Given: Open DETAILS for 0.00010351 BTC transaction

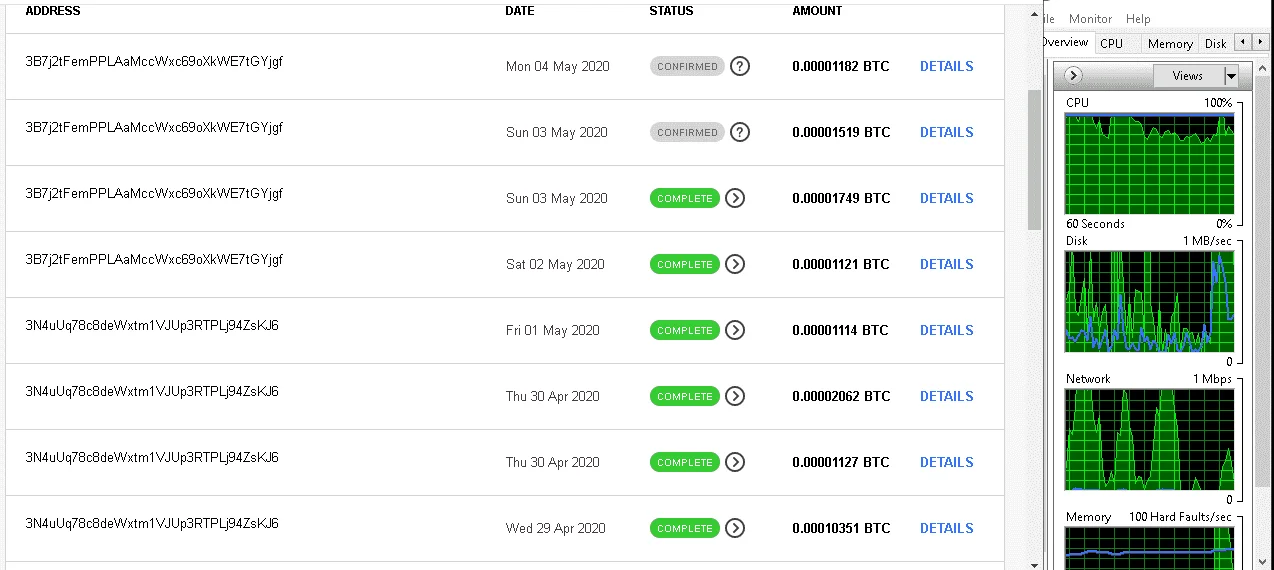Looking at the screenshot, I should coord(946,528).
